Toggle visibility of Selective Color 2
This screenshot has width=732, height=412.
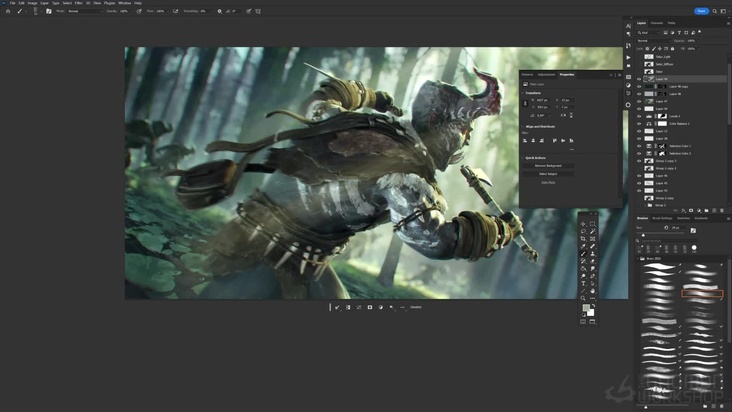[639, 154]
